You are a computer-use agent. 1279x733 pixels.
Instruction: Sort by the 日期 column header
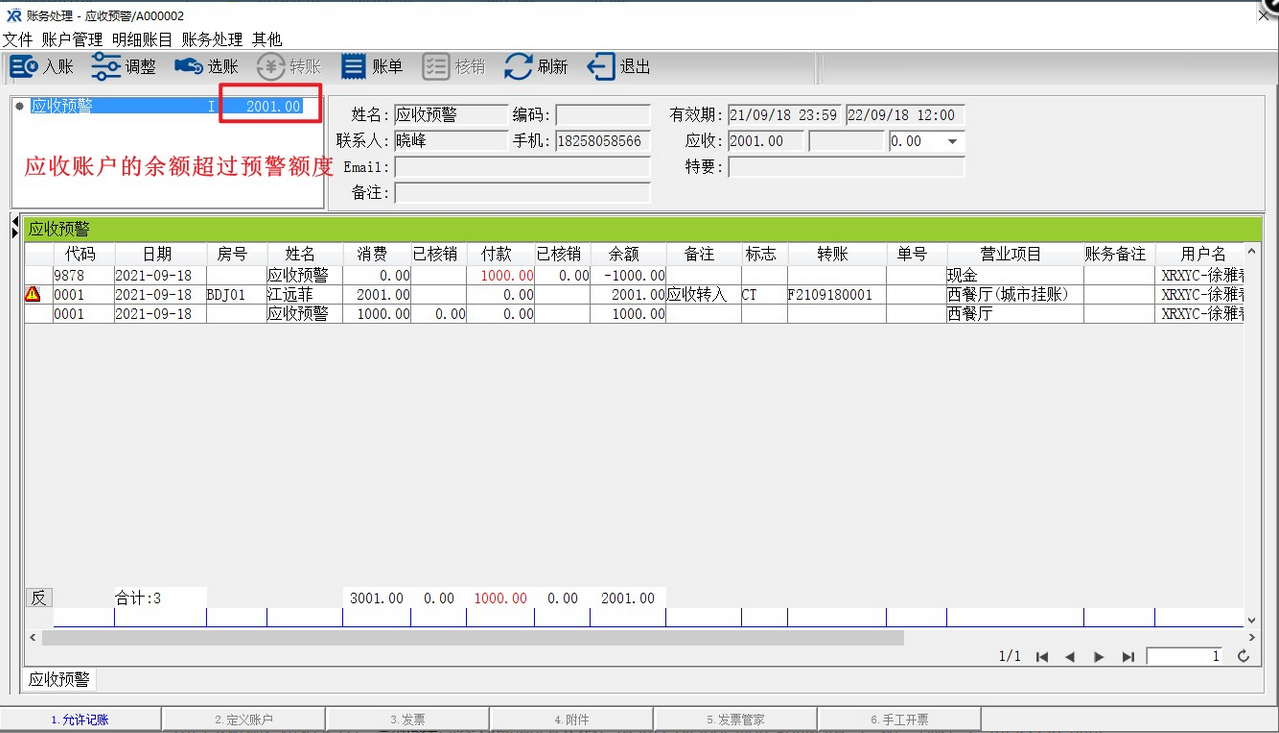pos(160,254)
